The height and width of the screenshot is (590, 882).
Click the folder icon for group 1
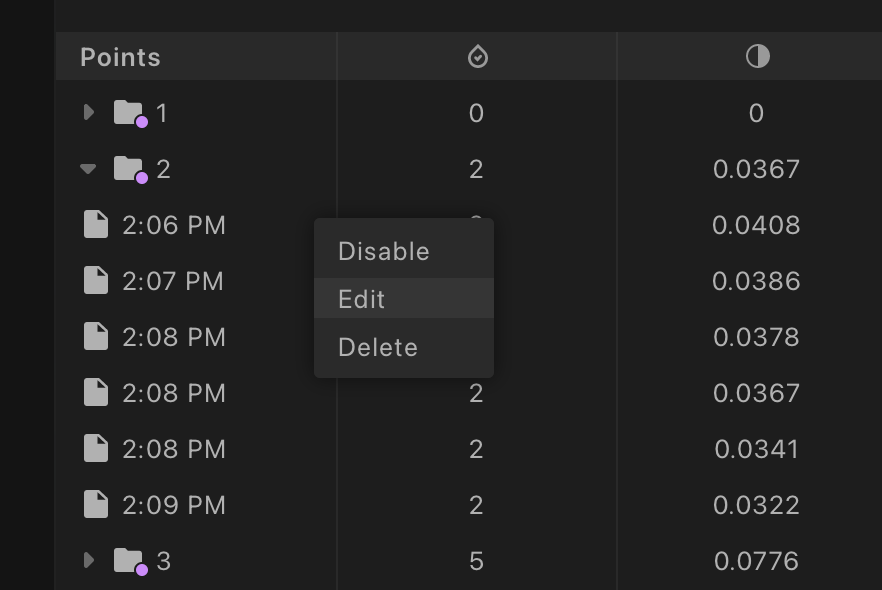[x=129, y=113]
